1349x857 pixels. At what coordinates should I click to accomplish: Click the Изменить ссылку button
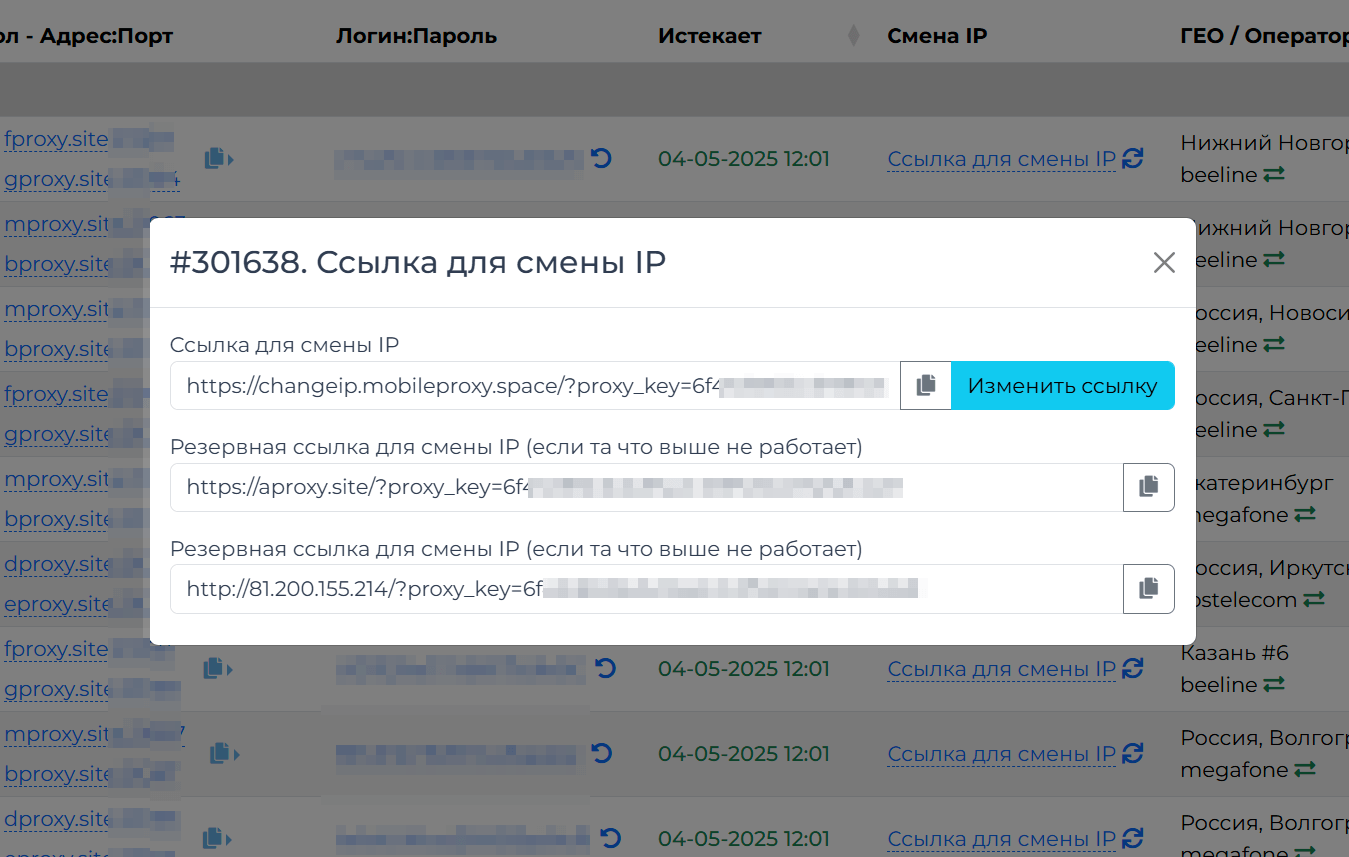(1062, 386)
